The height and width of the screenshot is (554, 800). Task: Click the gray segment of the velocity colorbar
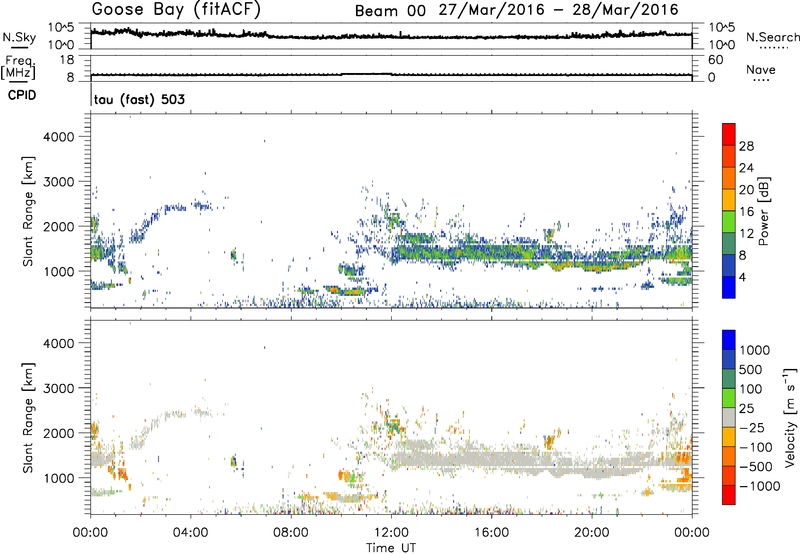pyautogui.click(x=729, y=417)
